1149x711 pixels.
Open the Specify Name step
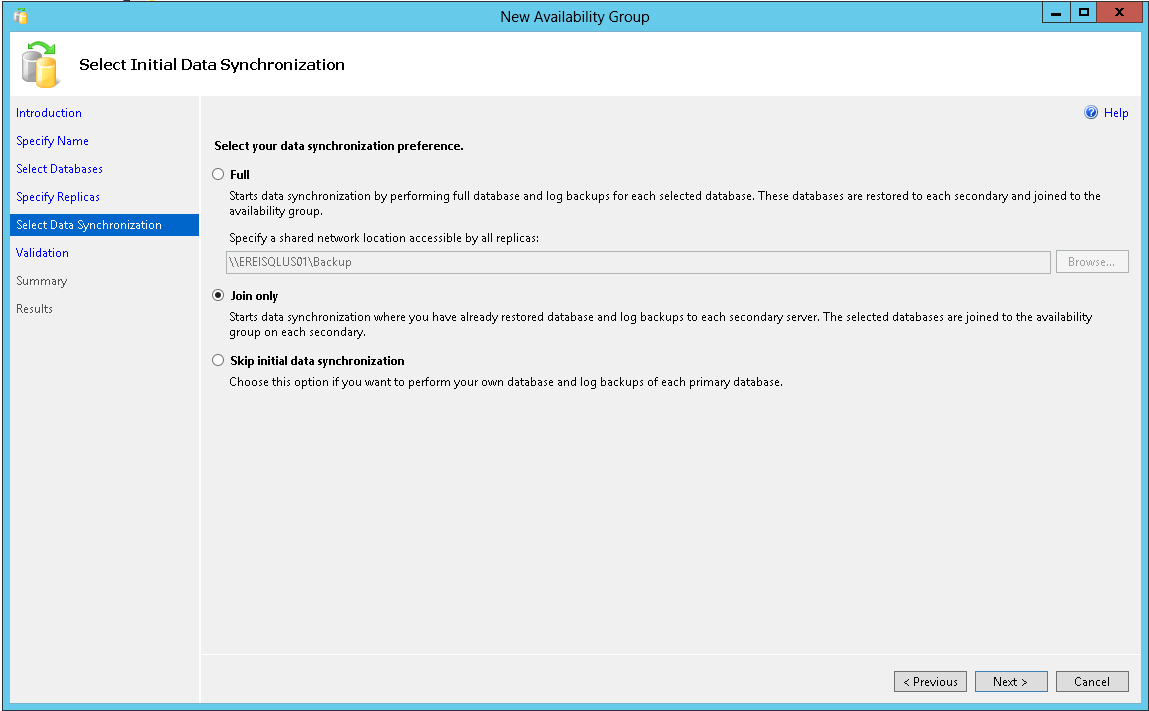pos(52,140)
